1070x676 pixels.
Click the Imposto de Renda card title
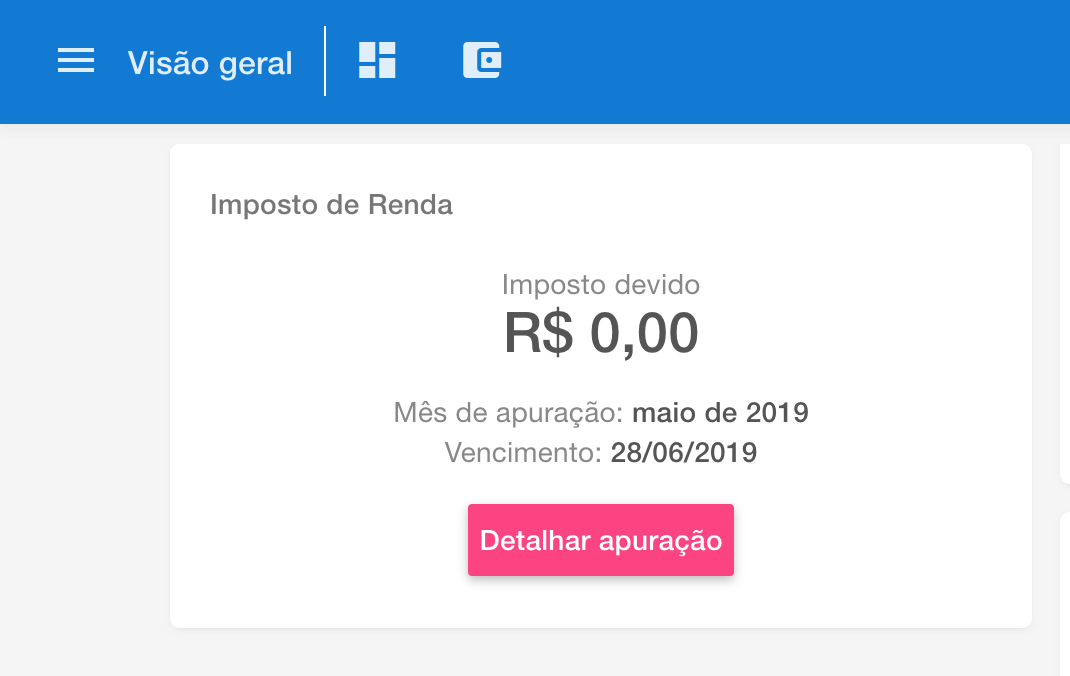(x=331, y=205)
